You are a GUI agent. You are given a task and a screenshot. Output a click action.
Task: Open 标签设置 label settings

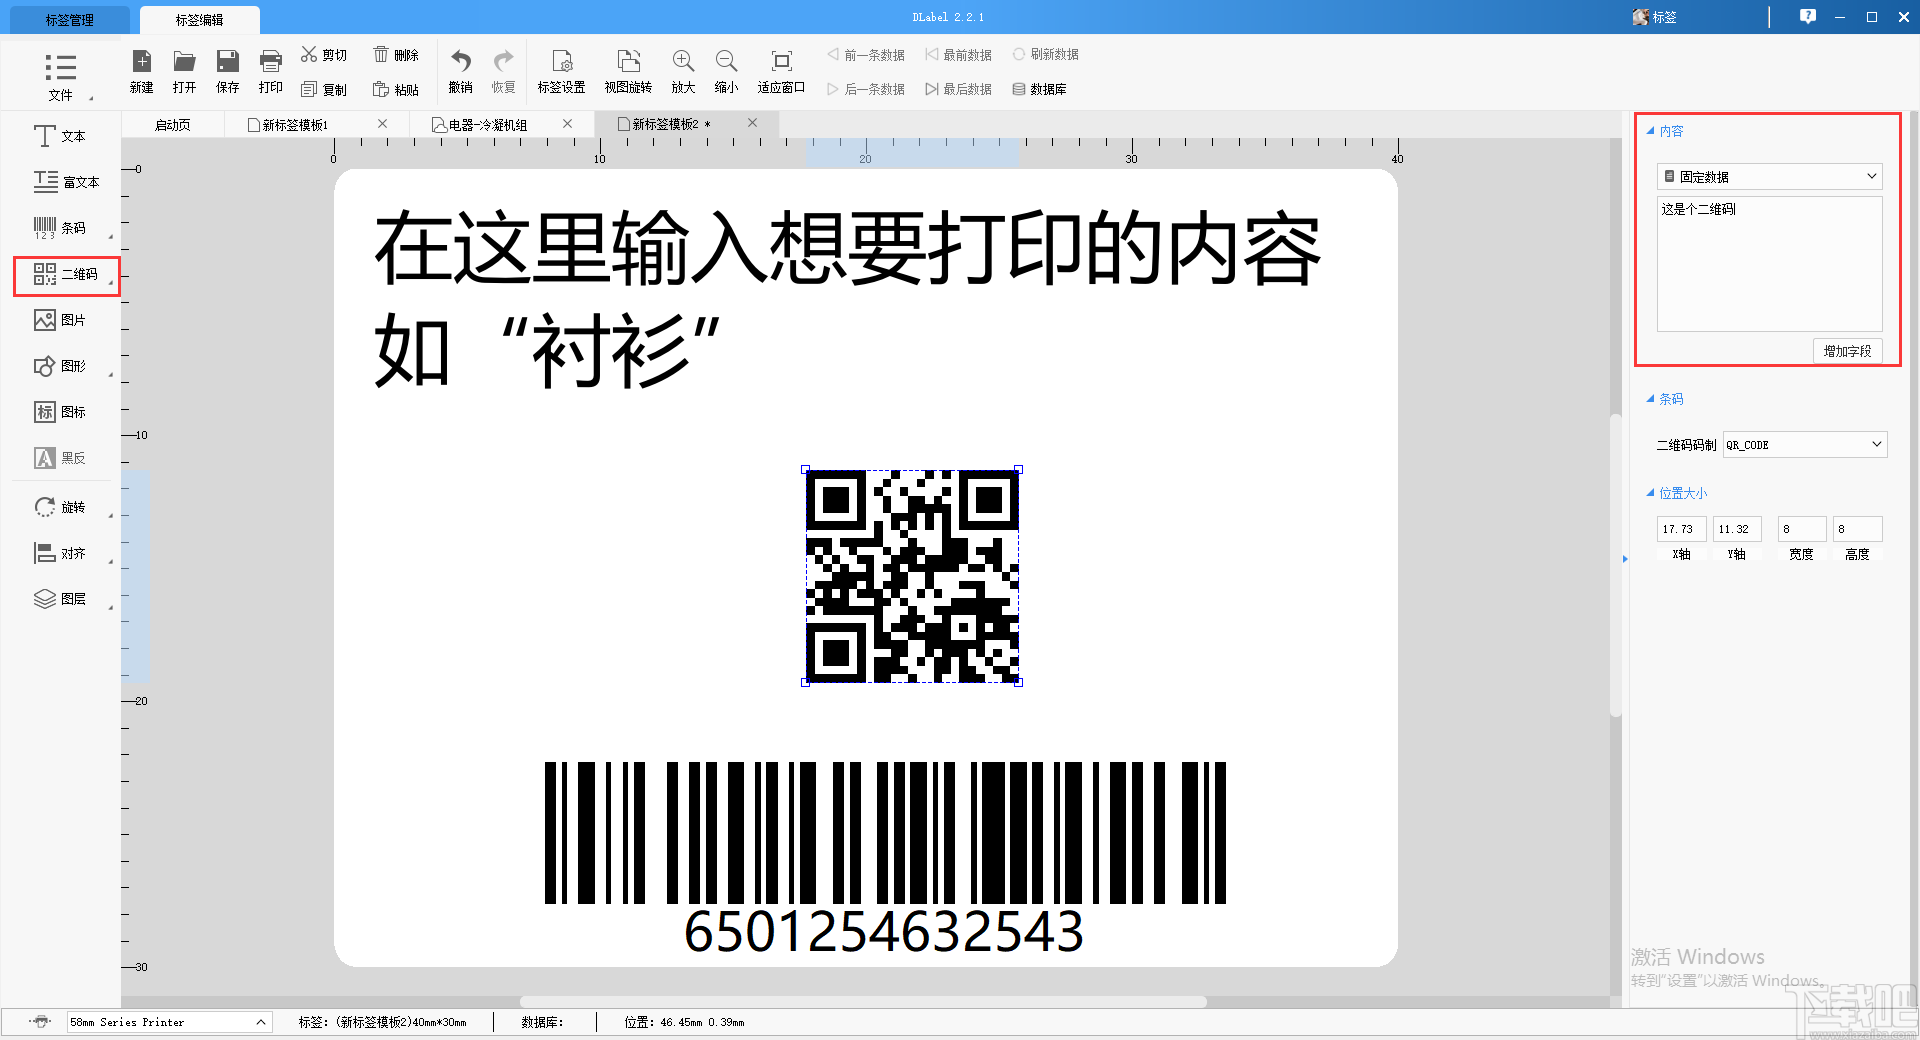pos(561,70)
